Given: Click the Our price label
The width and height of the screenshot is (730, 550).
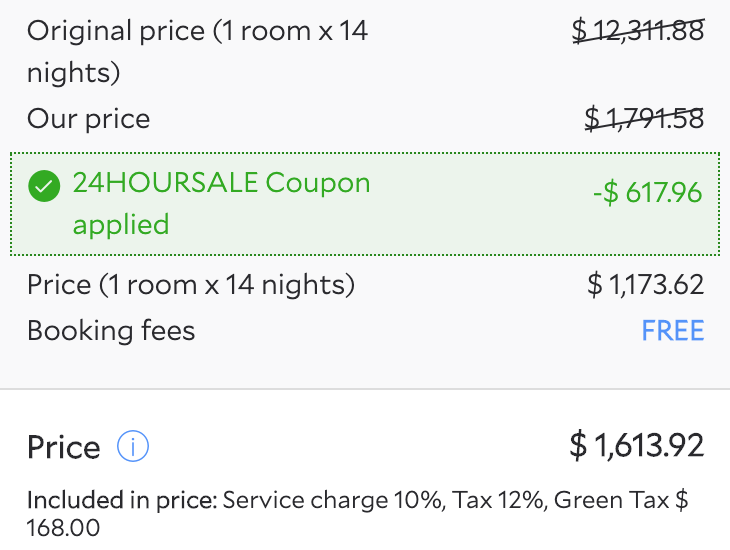Looking at the screenshot, I should [x=88, y=119].
